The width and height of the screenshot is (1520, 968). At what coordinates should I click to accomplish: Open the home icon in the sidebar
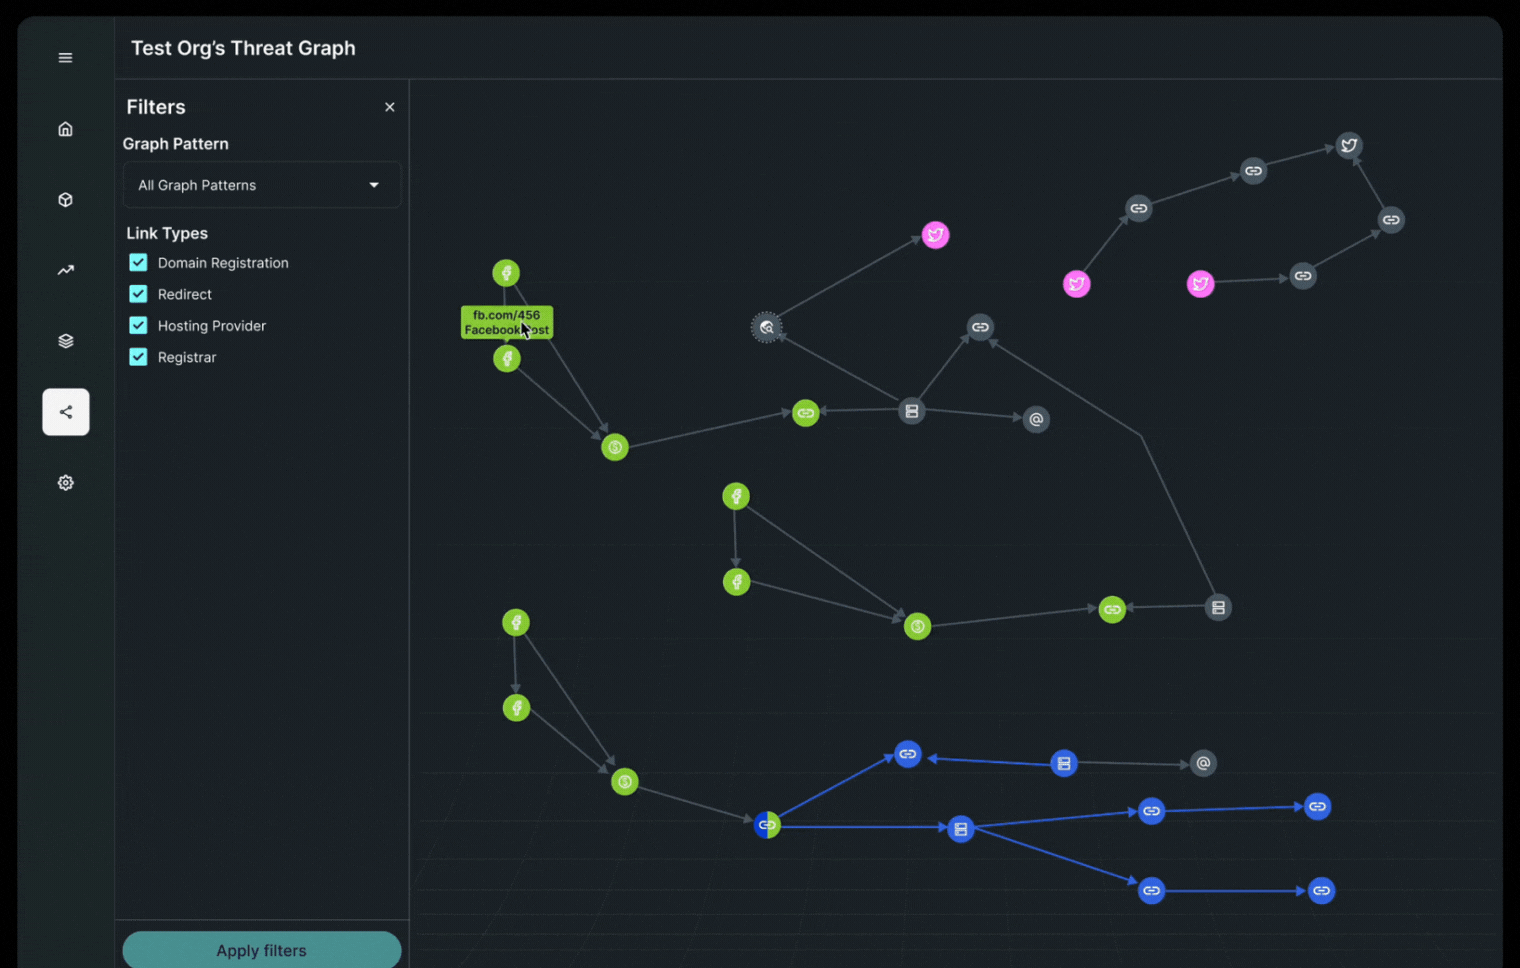pos(65,128)
